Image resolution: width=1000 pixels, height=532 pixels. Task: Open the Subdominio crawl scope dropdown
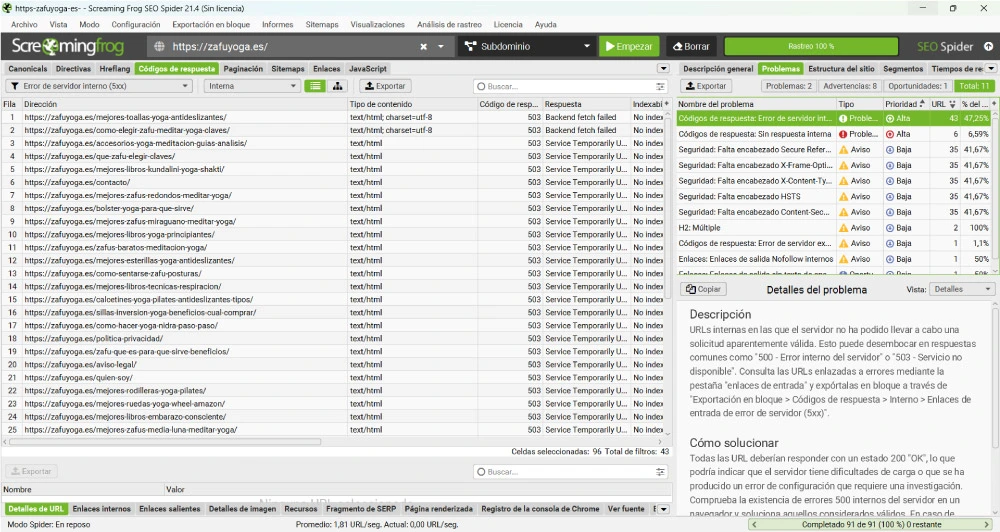pos(527,47)
